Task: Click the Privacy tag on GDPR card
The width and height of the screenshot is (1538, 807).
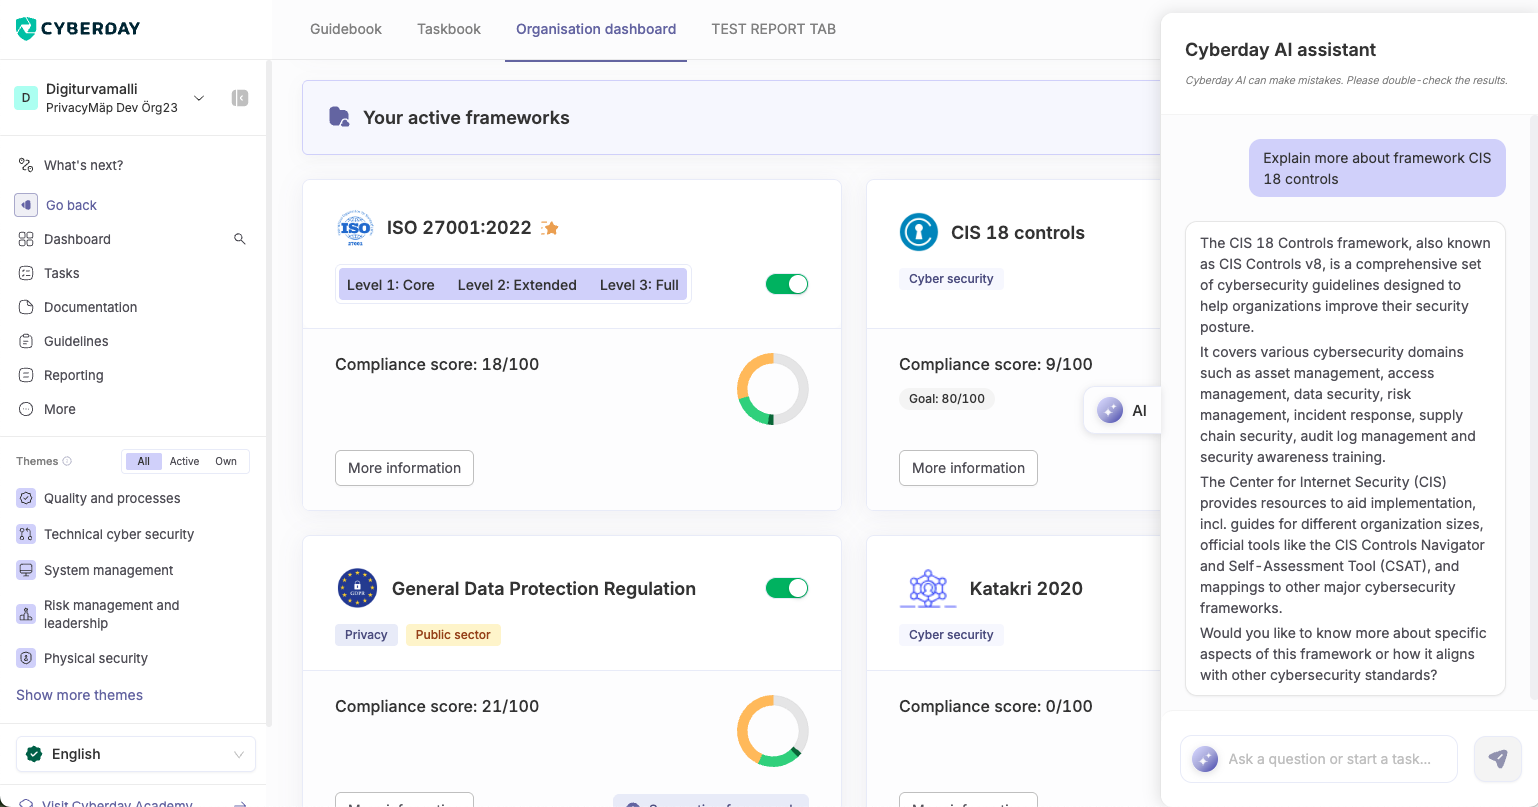Action: pyautogui.click(x=366, y=635)
